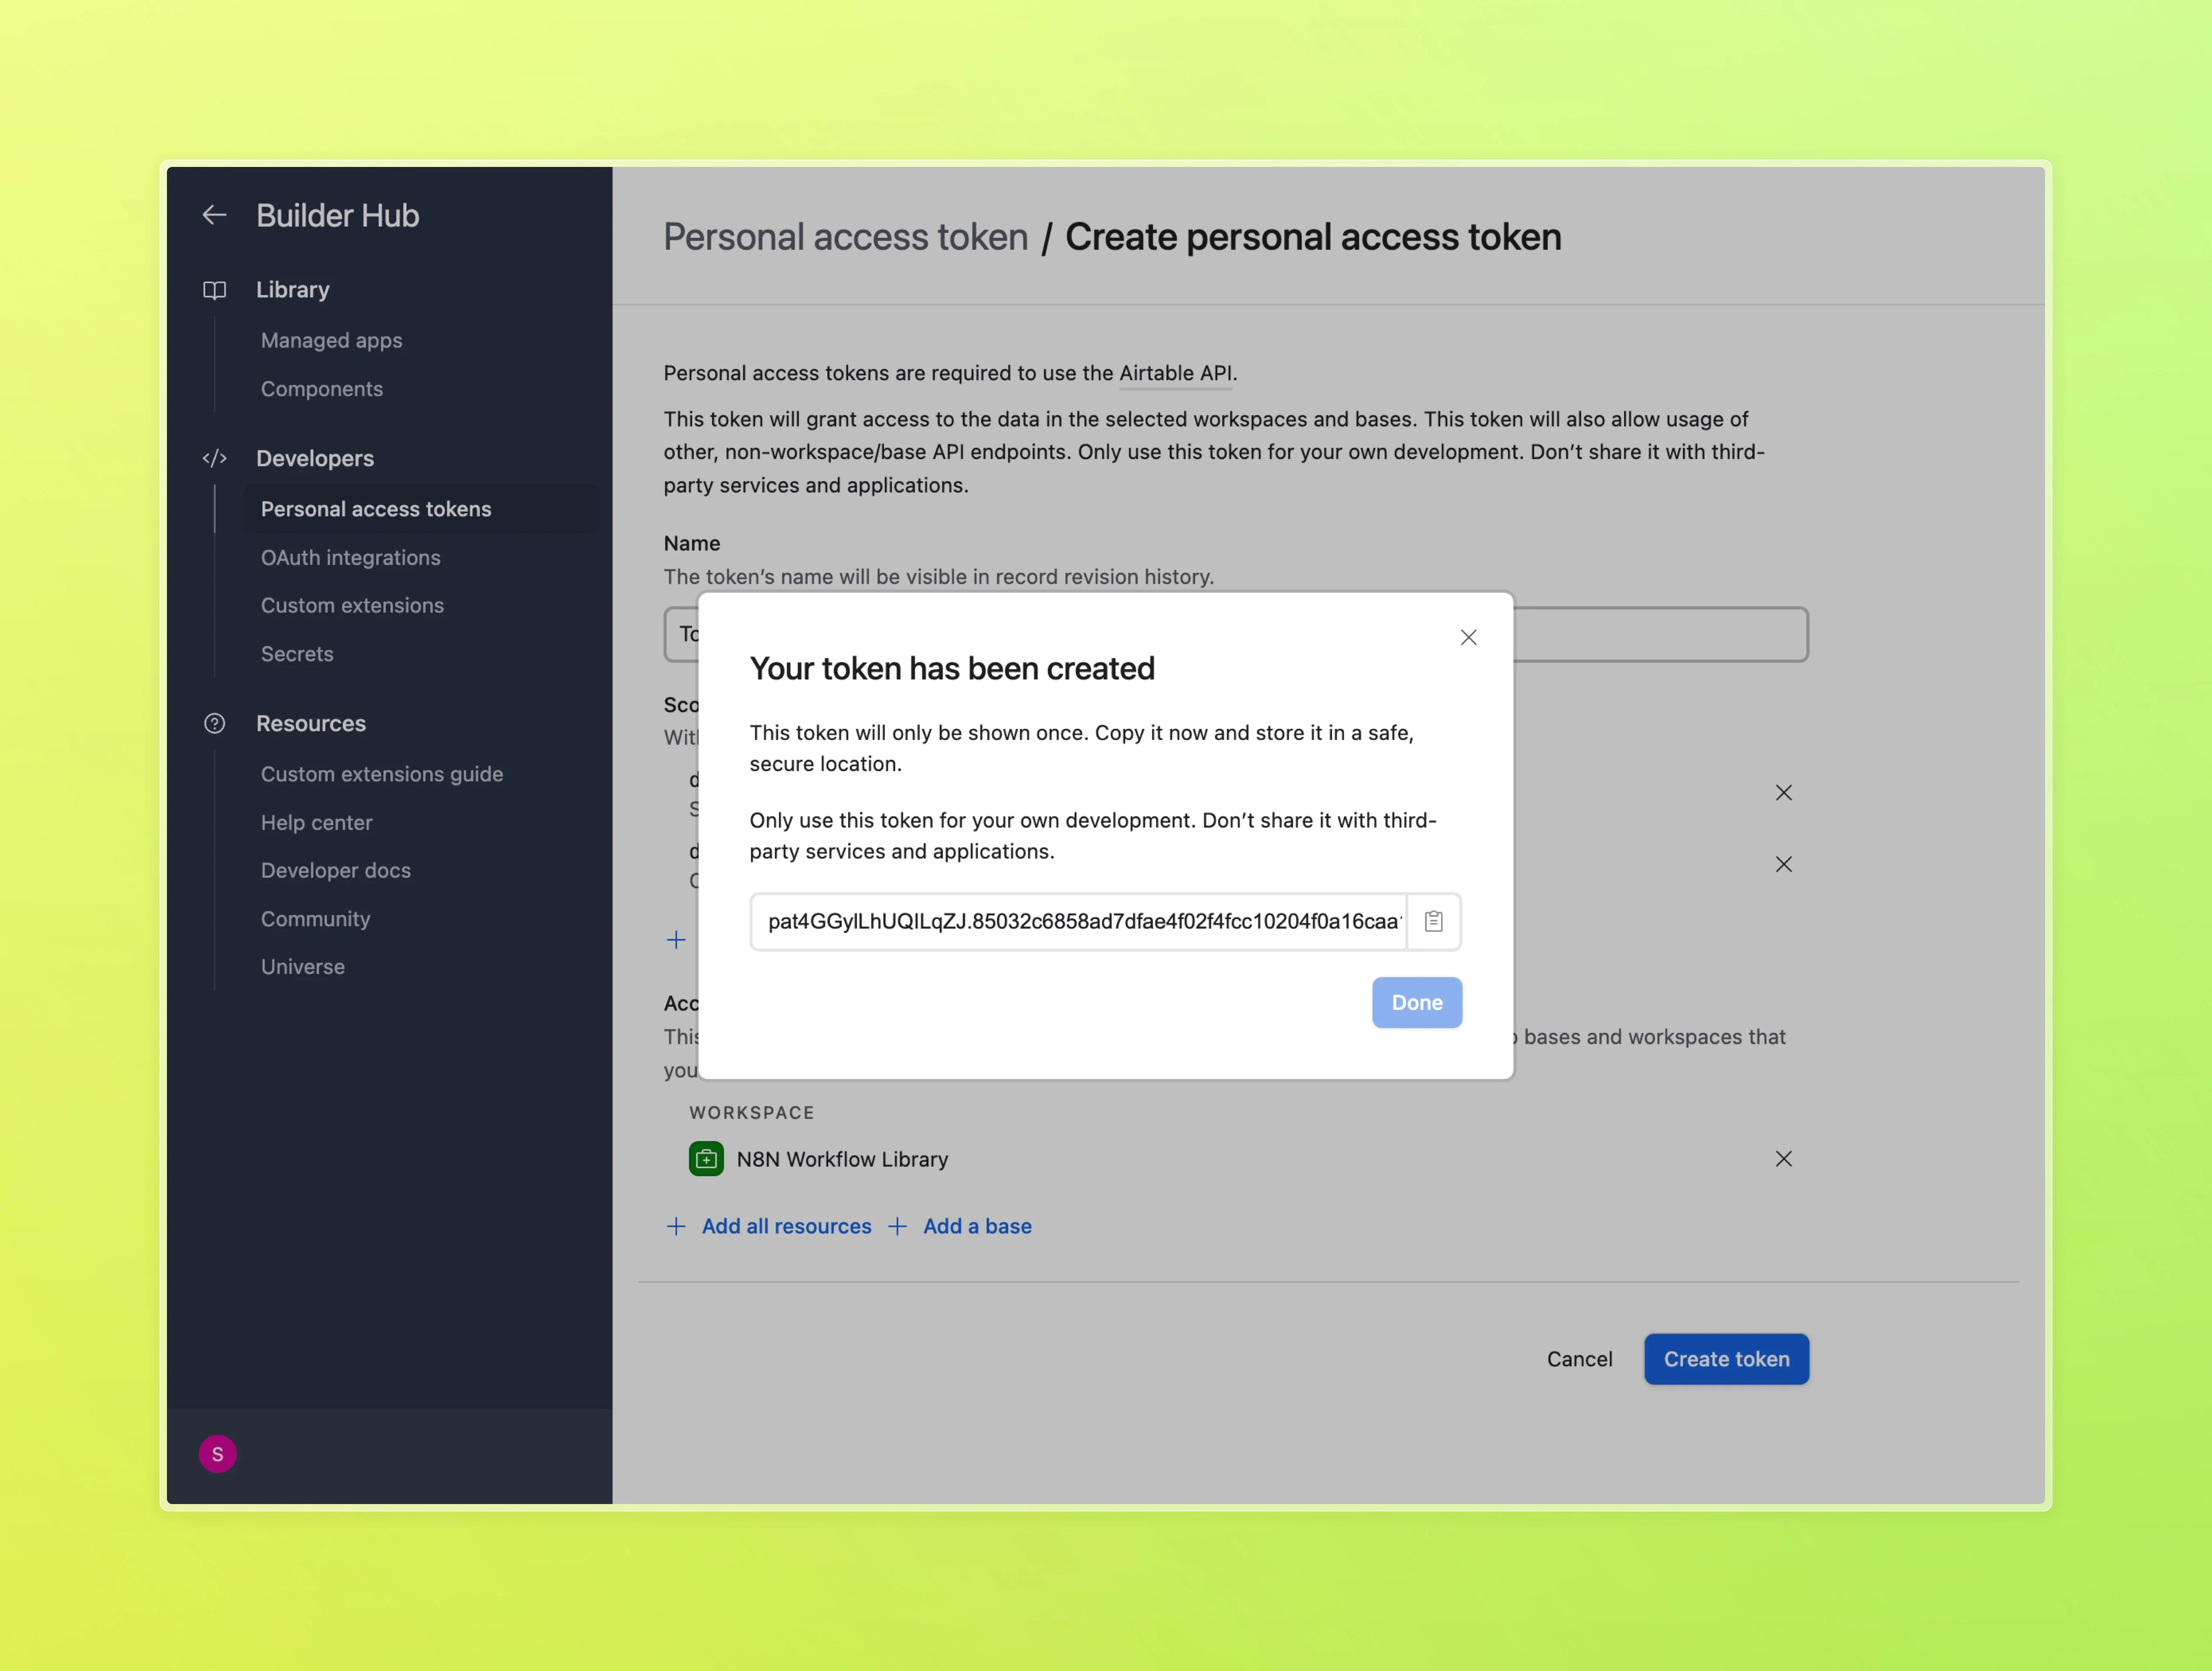Open the Developer docs page
Screen dimensions: 2212x1671
pyautogui.click(x=335, y=870)
